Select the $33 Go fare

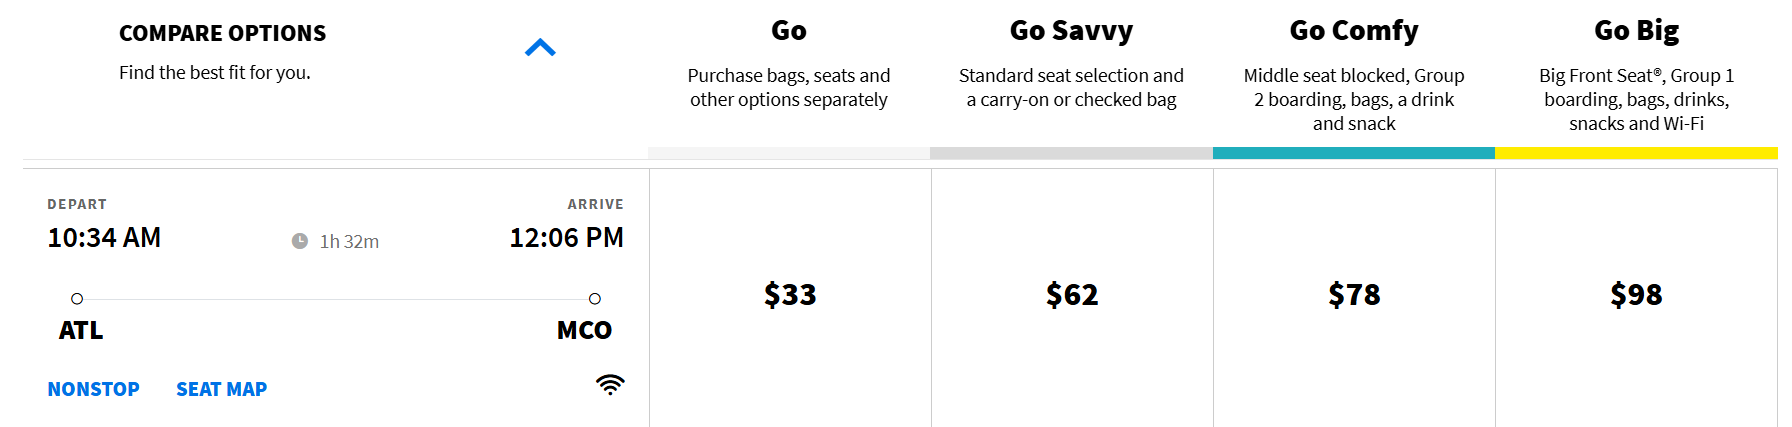click(790, 295)
